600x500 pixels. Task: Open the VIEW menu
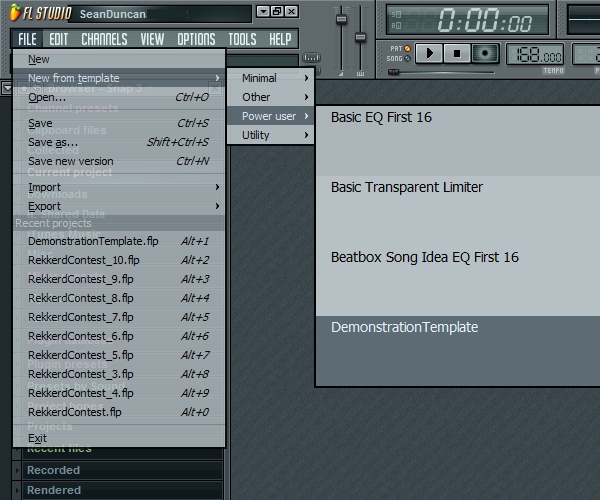(x=152, y=39)
